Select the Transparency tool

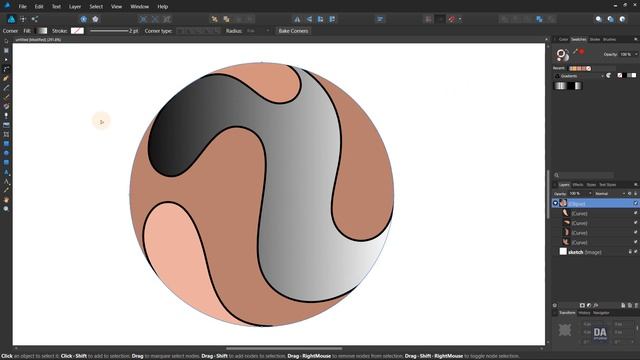click(x=6, y=116)
